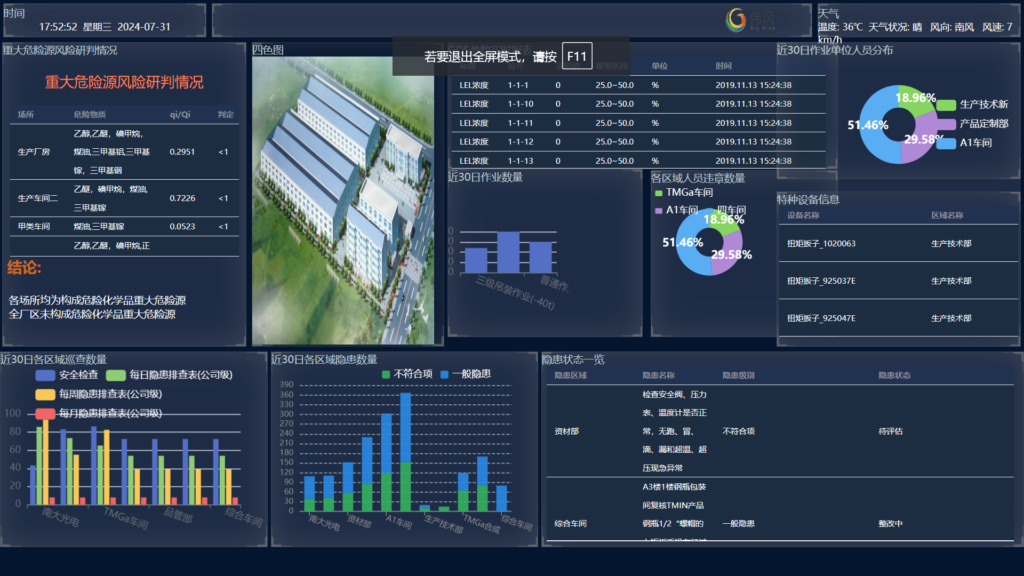Select the 生产厂房 row in risk table
The height and width of the screenshot is (576, 1024).
[x=124, y=152]
